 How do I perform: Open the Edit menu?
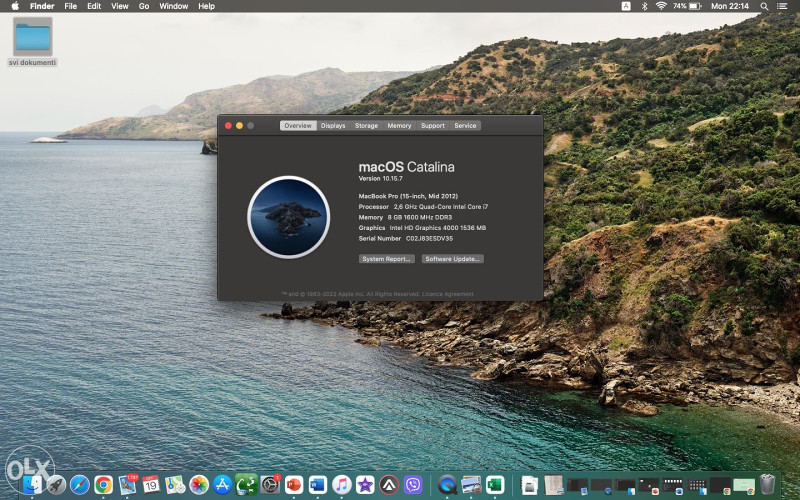[94, 6]
